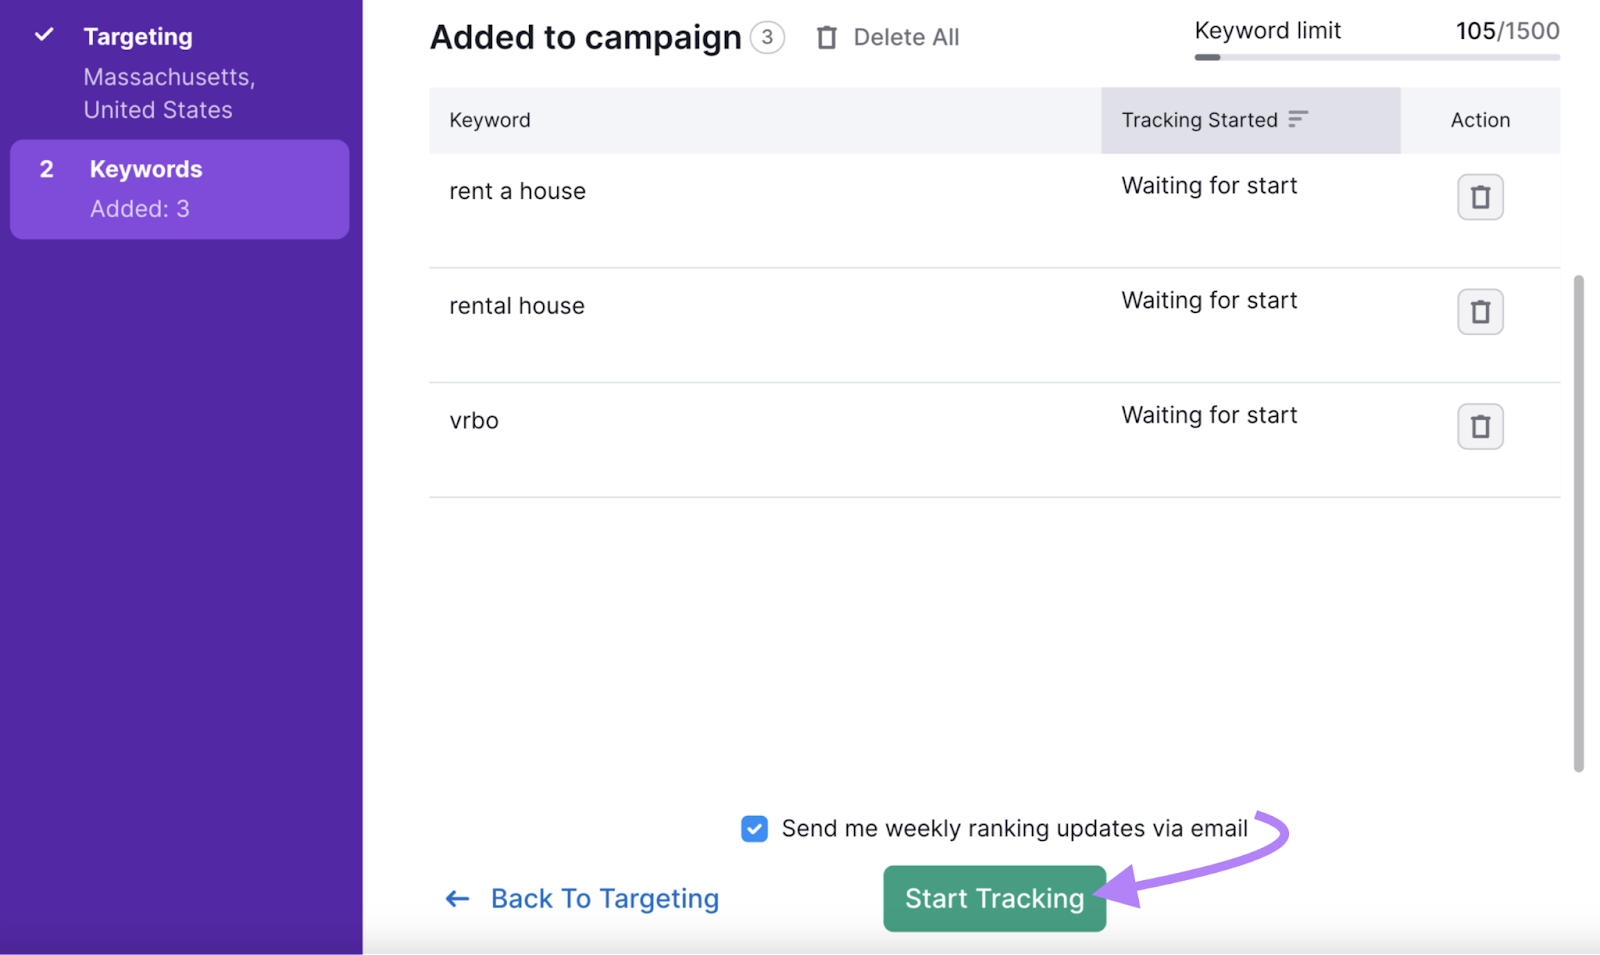The height and width of the screenshot is (955, 1600).
Task: Click the 'Keyword limit' label
Action: [1267, 31]
